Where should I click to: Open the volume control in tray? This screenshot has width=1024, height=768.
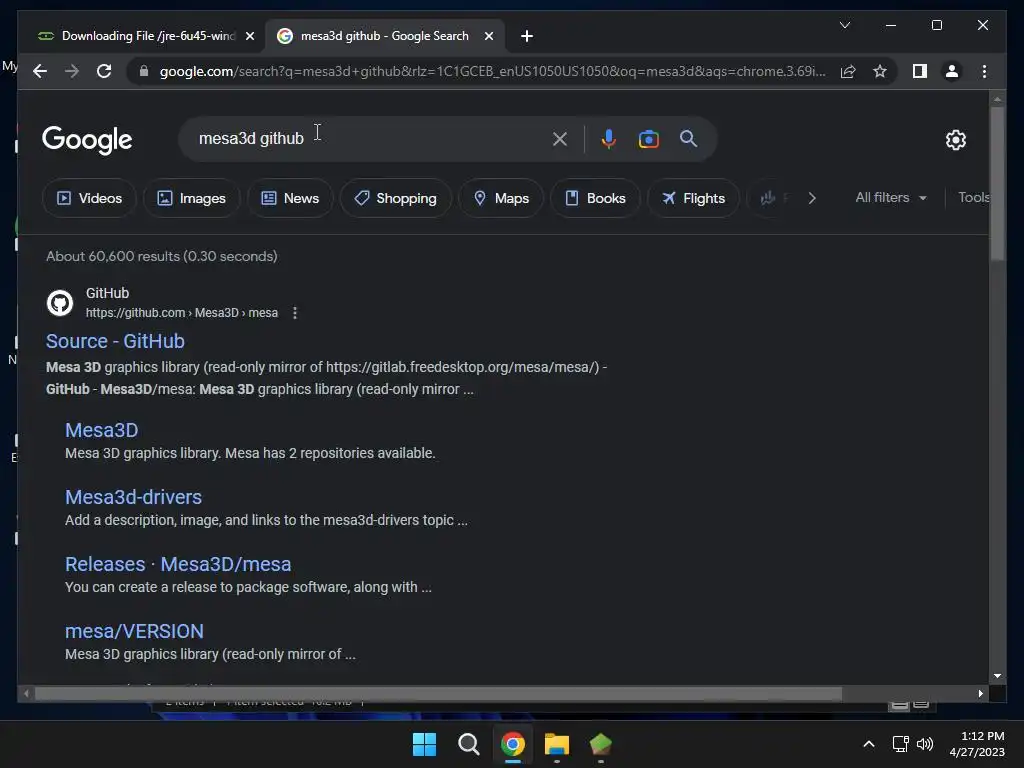tap(925, 744)
